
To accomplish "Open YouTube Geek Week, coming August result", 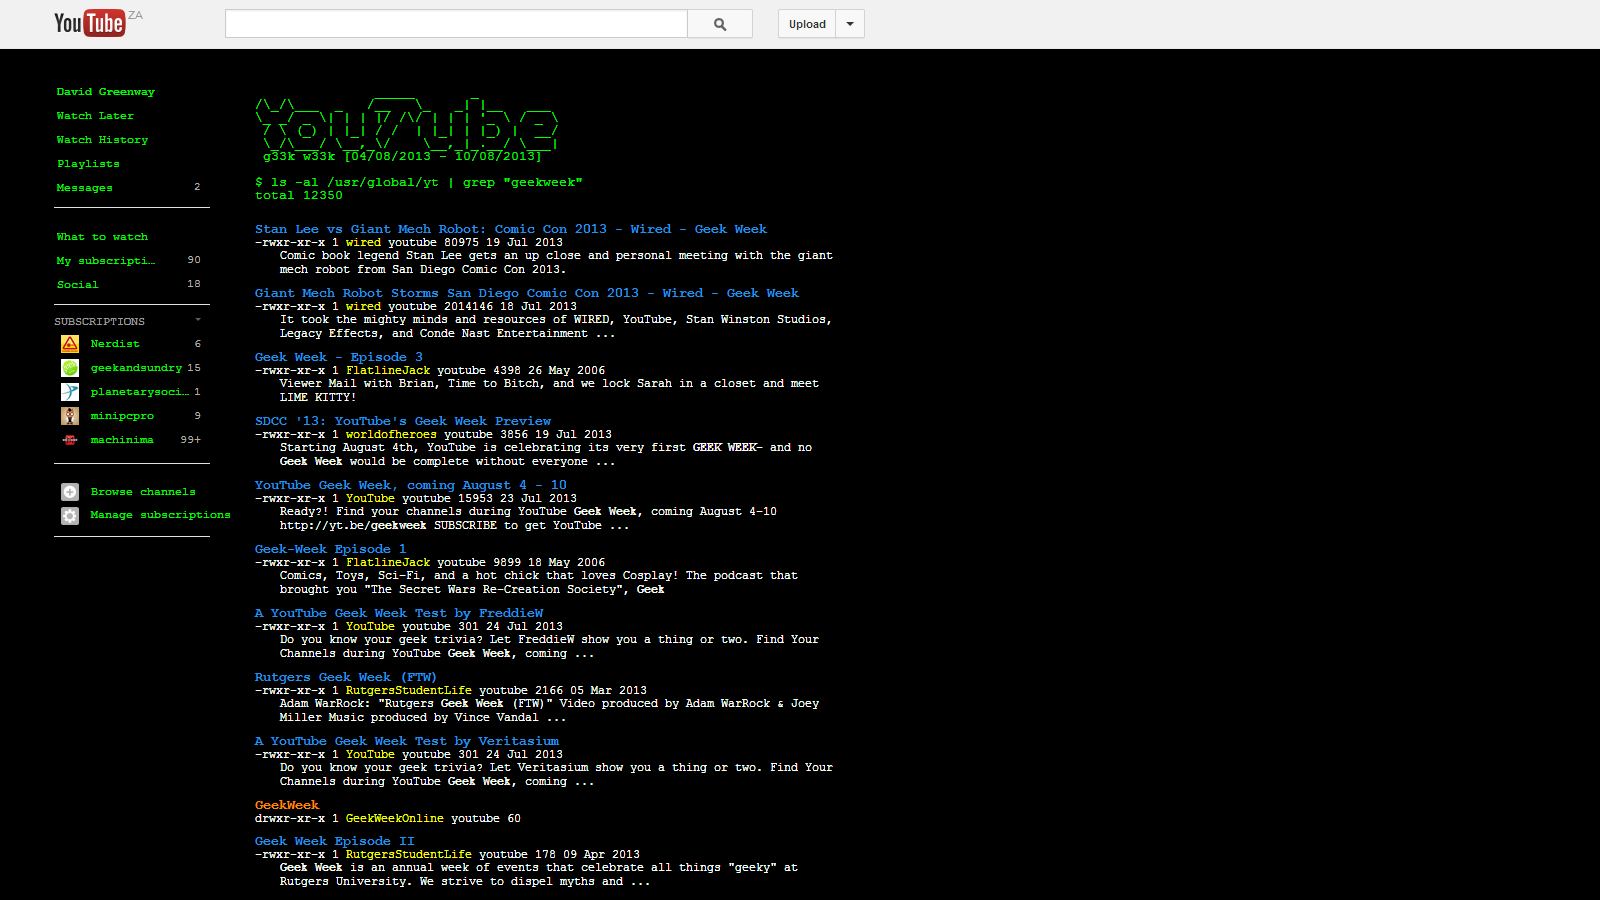I will click(x=411, y=485).
